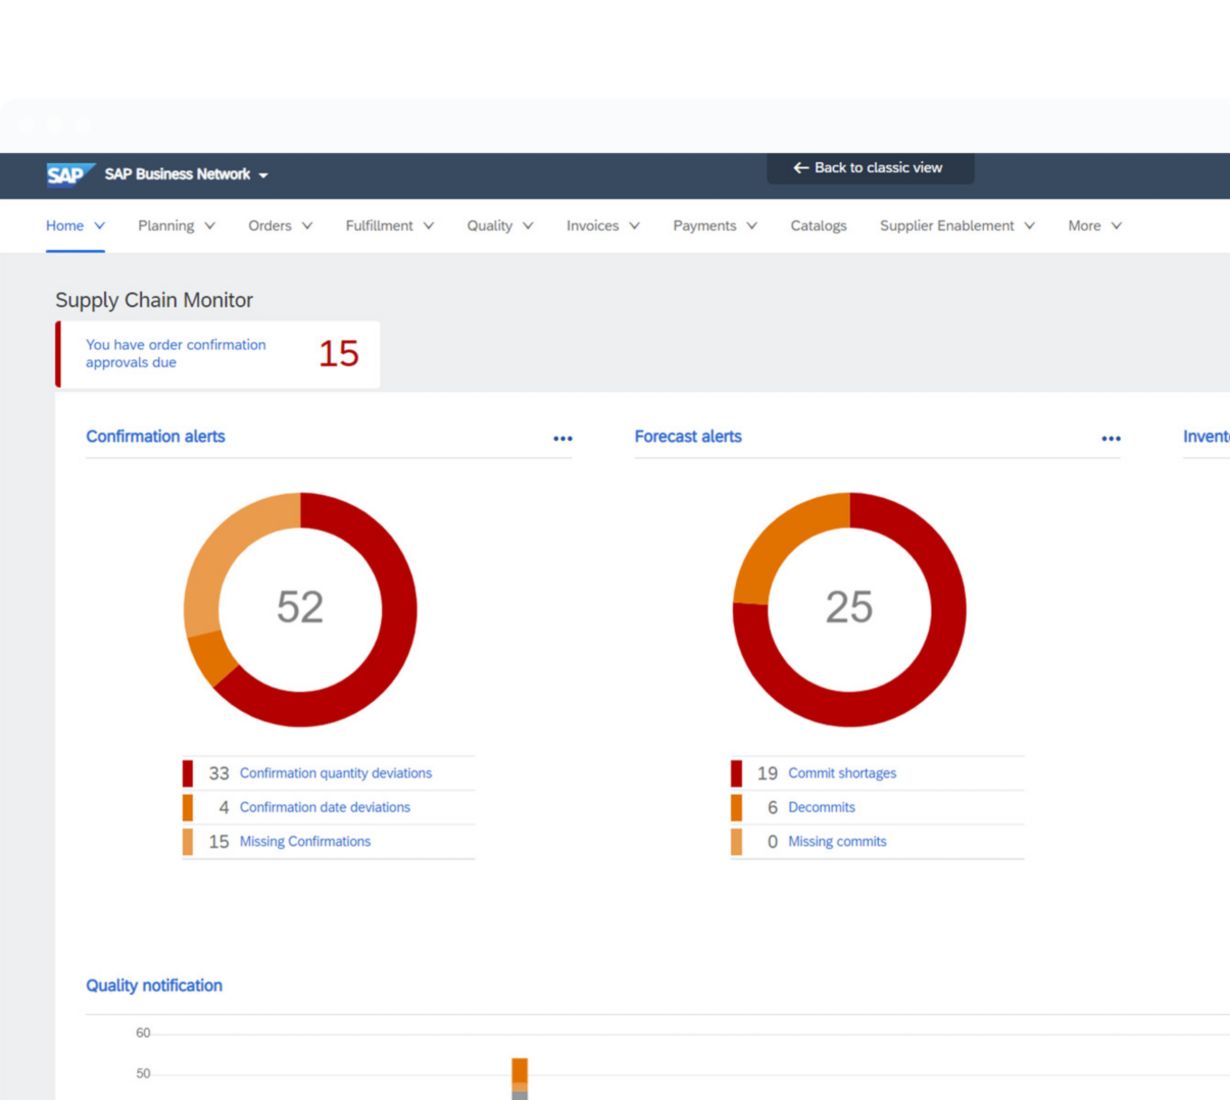Open Confirmation alerts three-dot options menu
1230x1100 pixels.
[x=563, y=438]
